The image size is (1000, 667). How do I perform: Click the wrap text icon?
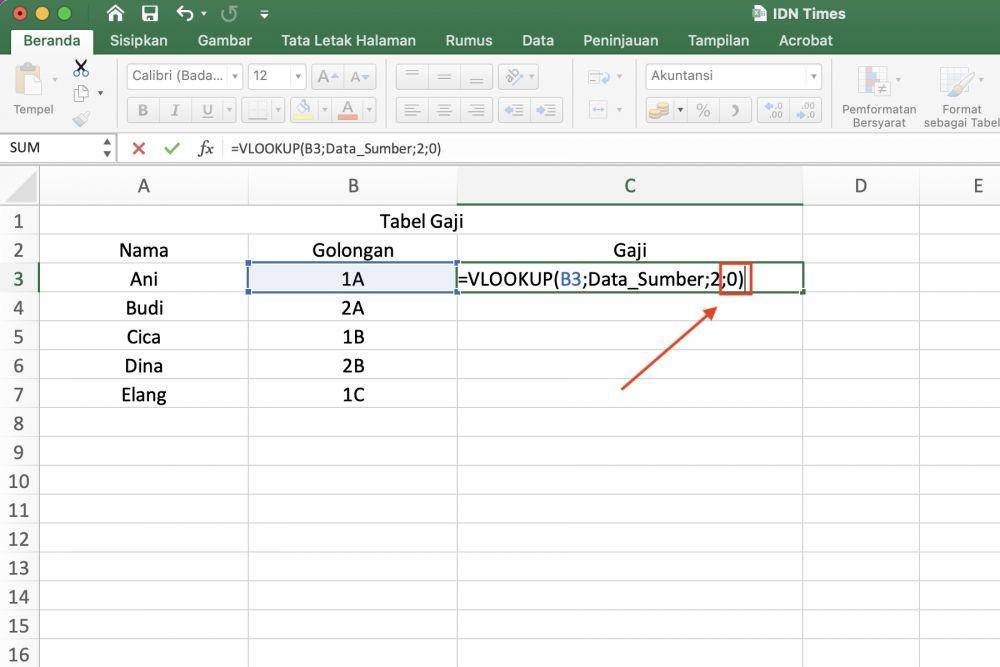point(599,77)
